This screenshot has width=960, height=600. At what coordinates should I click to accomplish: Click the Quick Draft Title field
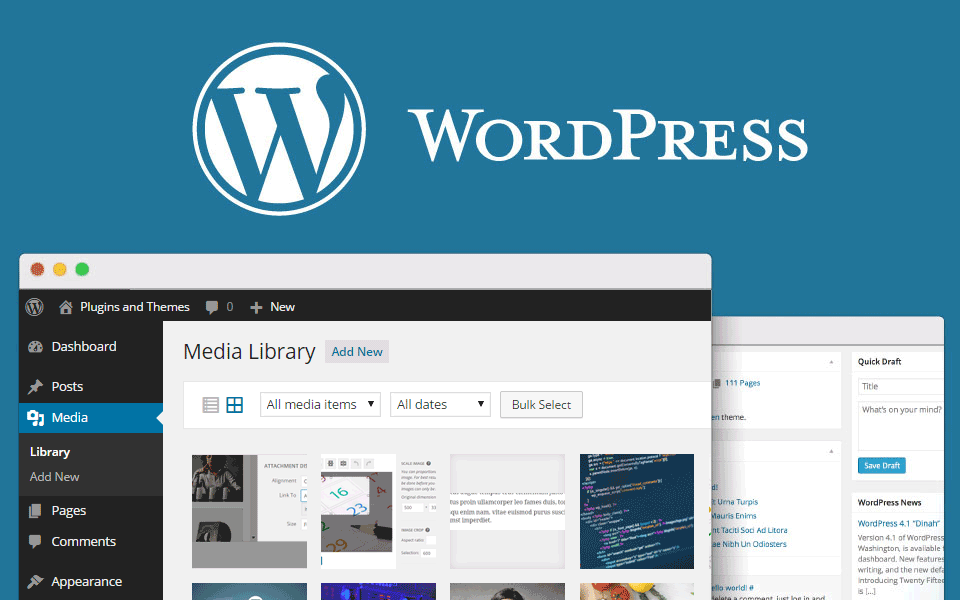point(901,386)
